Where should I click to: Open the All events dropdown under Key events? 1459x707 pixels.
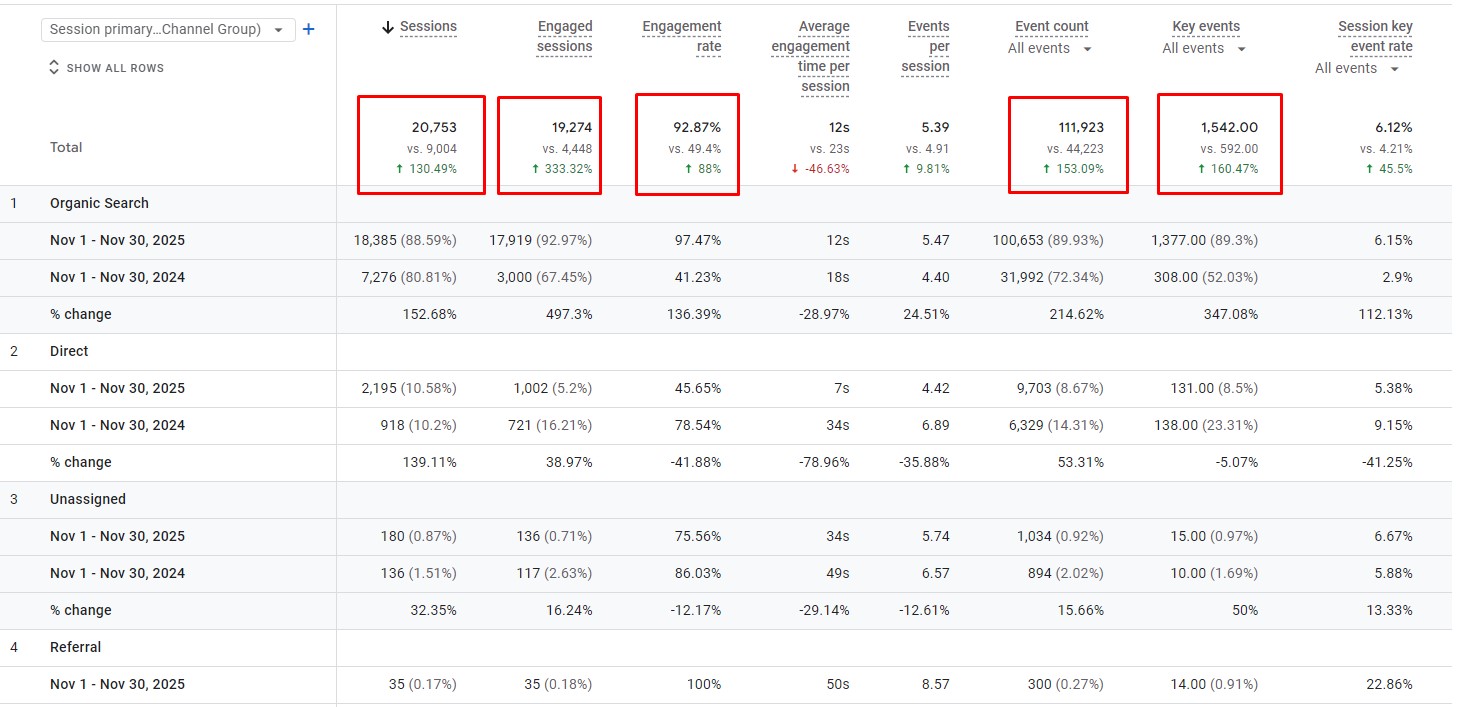[x=1204, y=49]
